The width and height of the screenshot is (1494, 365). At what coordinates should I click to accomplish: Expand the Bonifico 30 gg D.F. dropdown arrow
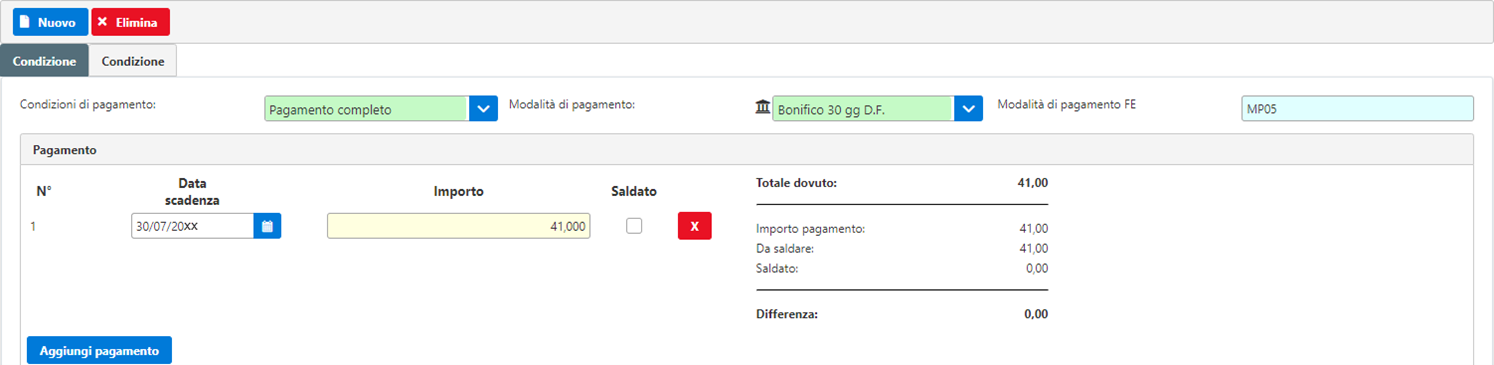[x=968, y=108]
